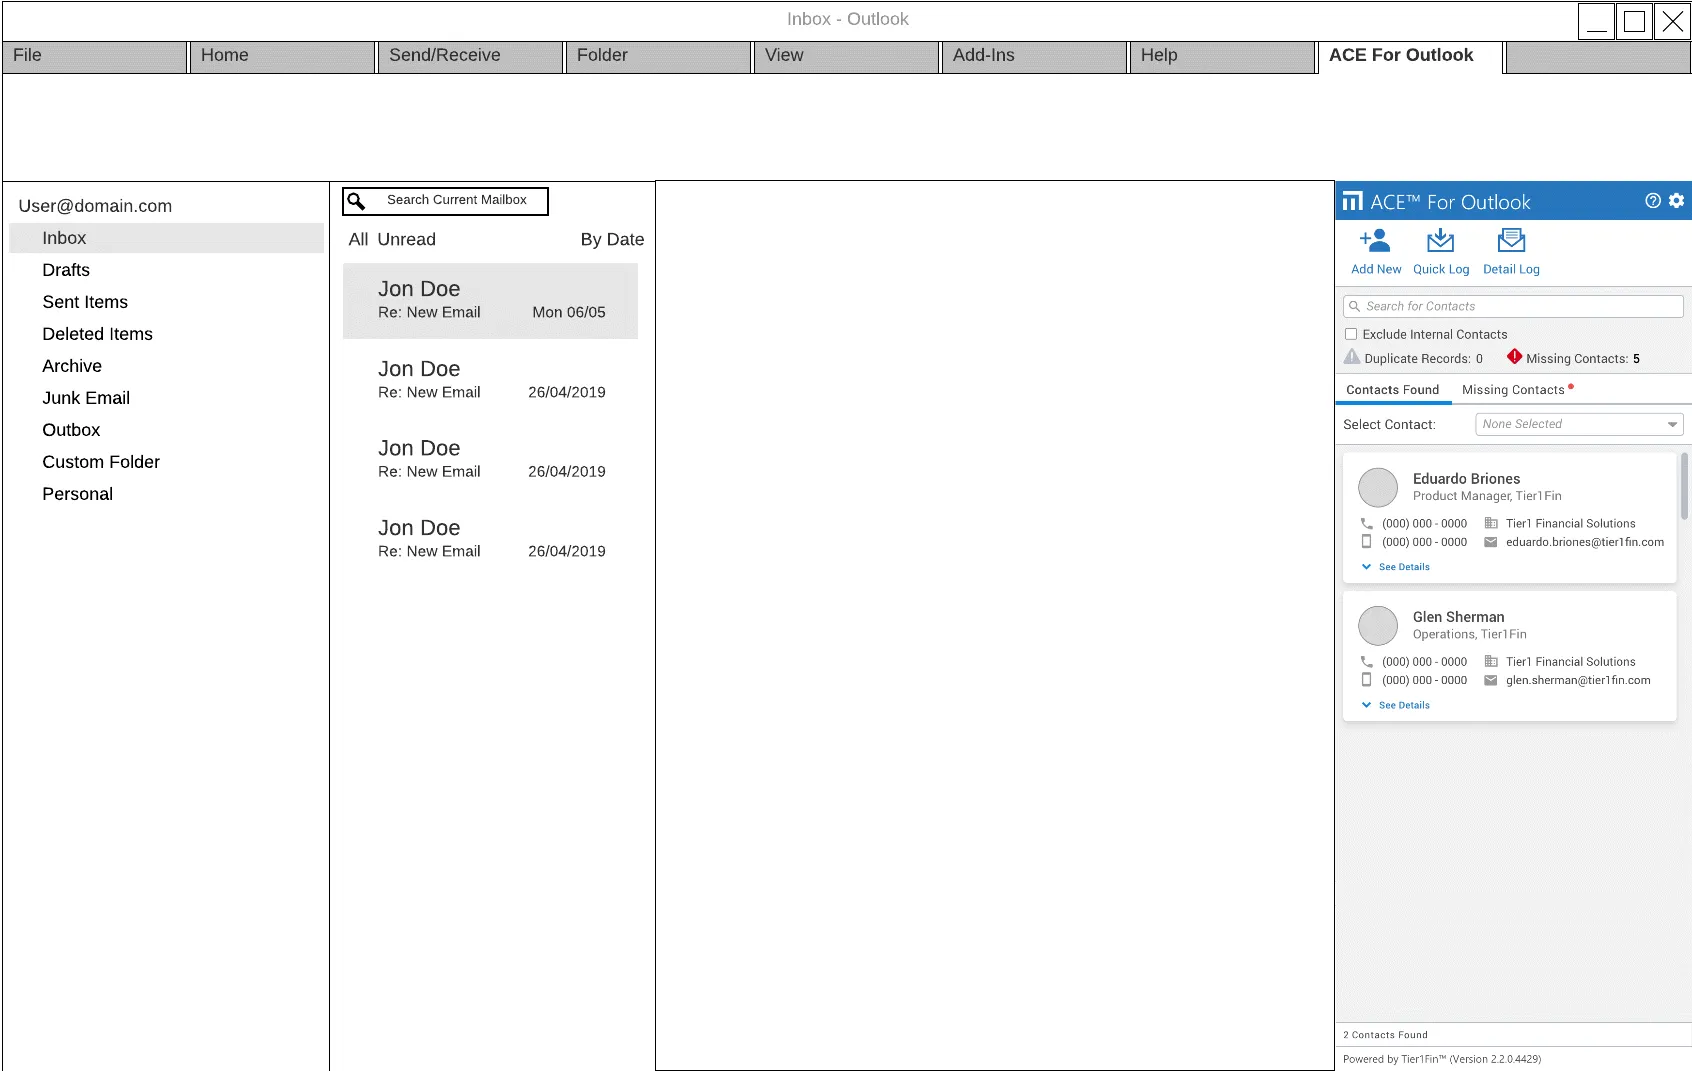Screen dimensions: 1692x1071
Task: Click the red Missing Contacts alert icon
Action: [1514, 356]
